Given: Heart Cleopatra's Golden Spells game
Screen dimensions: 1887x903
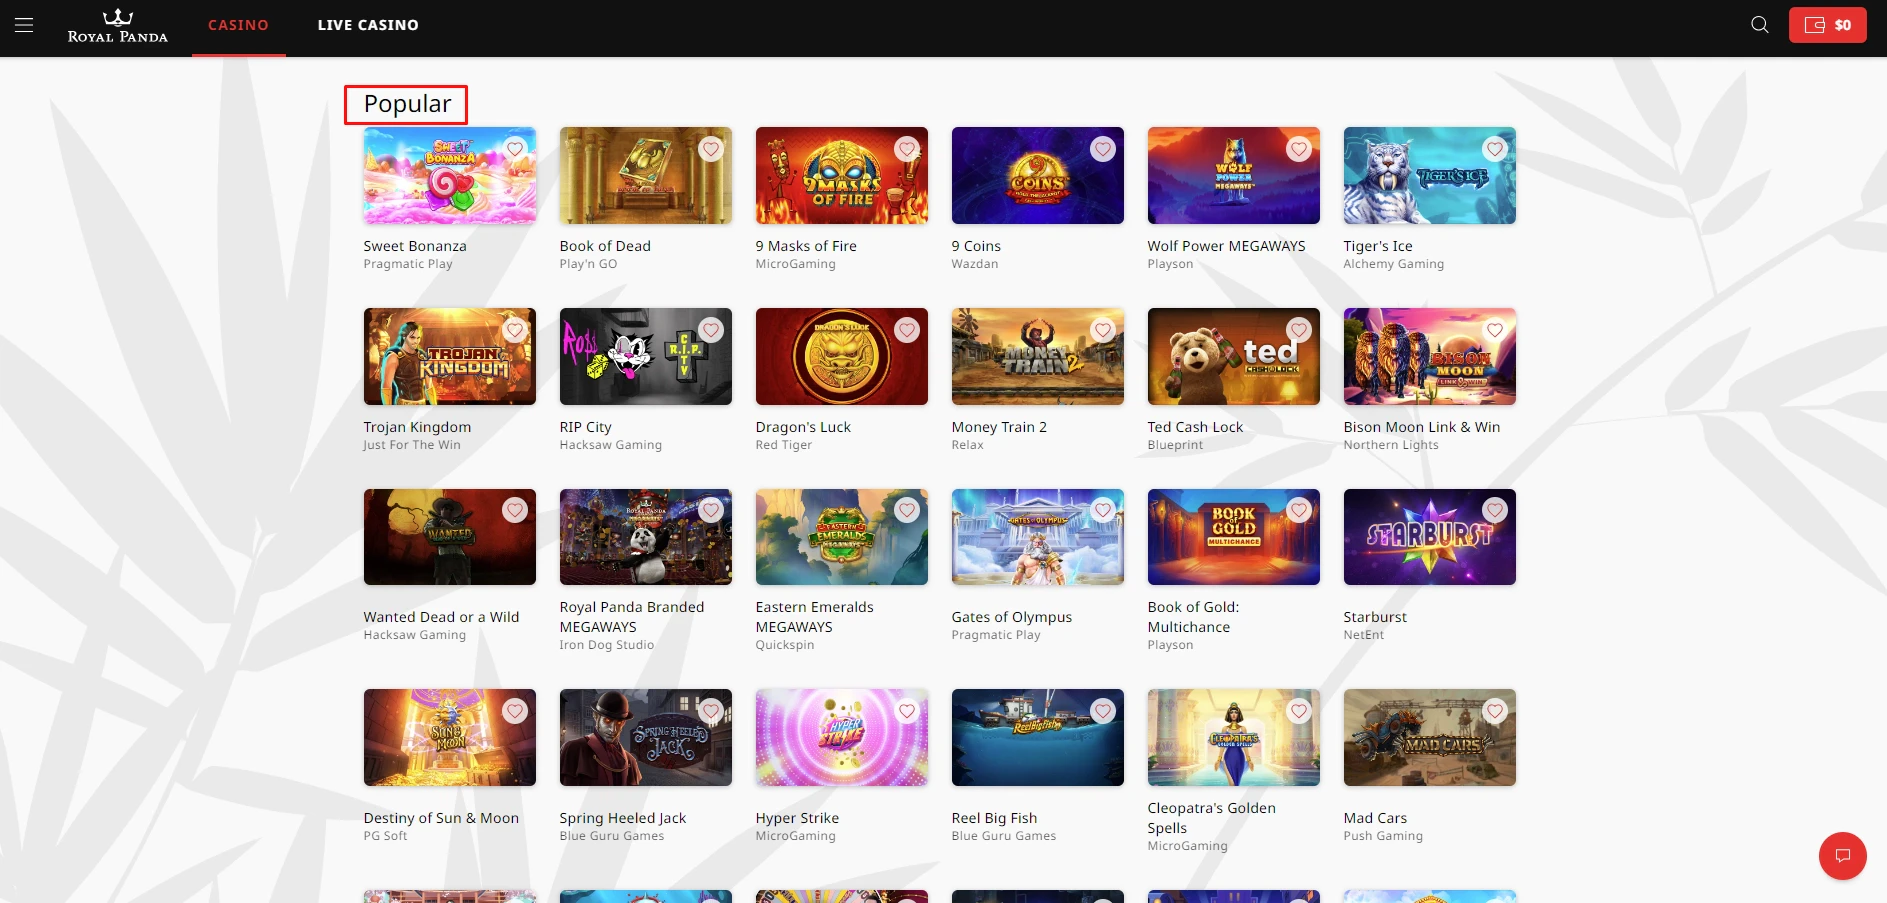Looking at the screenshot, I should pyautogui.click(x=1299, y=711).
